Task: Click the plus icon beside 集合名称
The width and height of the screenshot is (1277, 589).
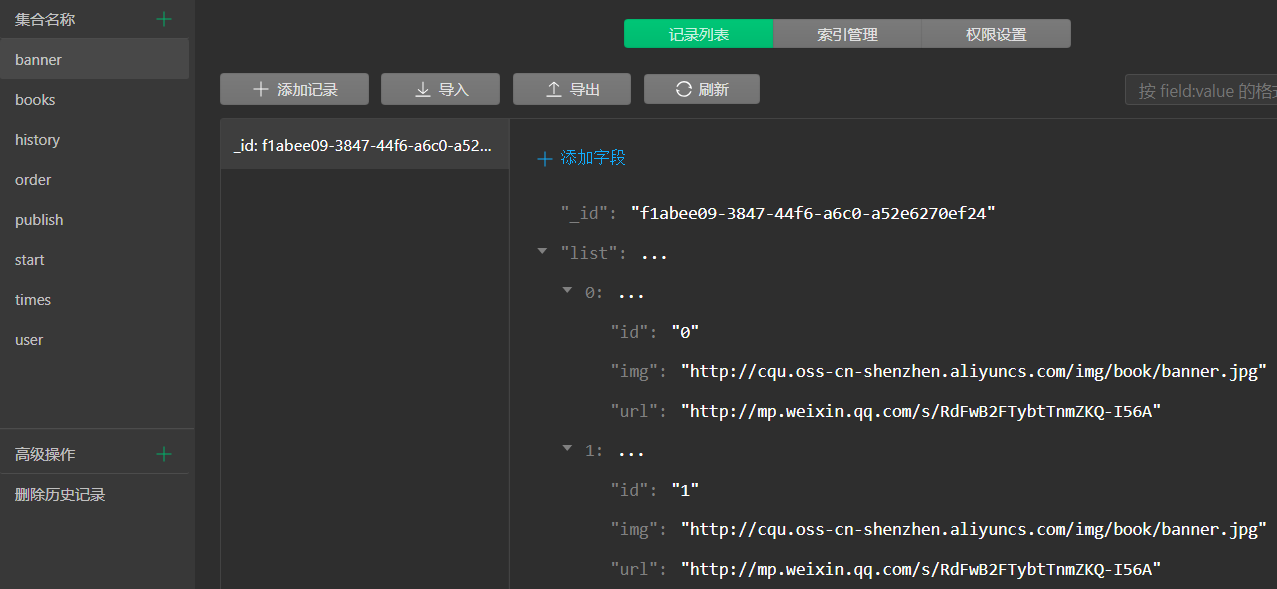Action: pyautogui.click(x=164, y=19)
